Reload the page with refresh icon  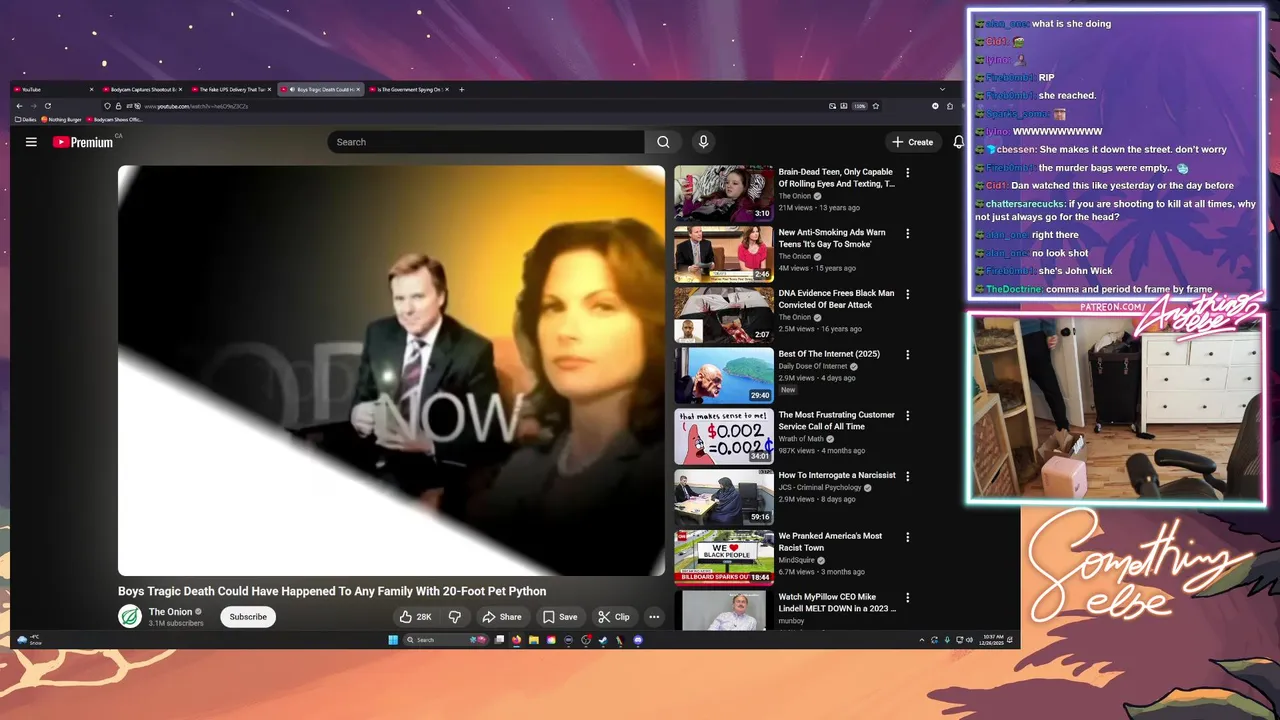(x=47, y=106)
